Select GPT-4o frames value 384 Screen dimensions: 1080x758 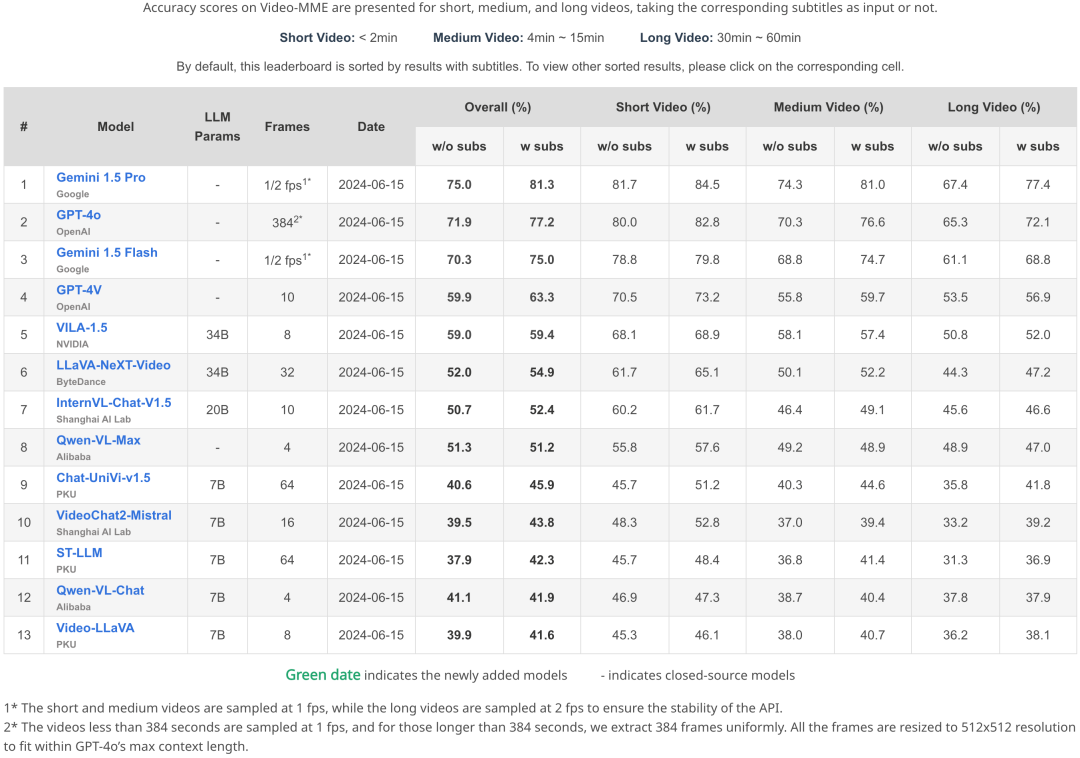coord(287,222)
